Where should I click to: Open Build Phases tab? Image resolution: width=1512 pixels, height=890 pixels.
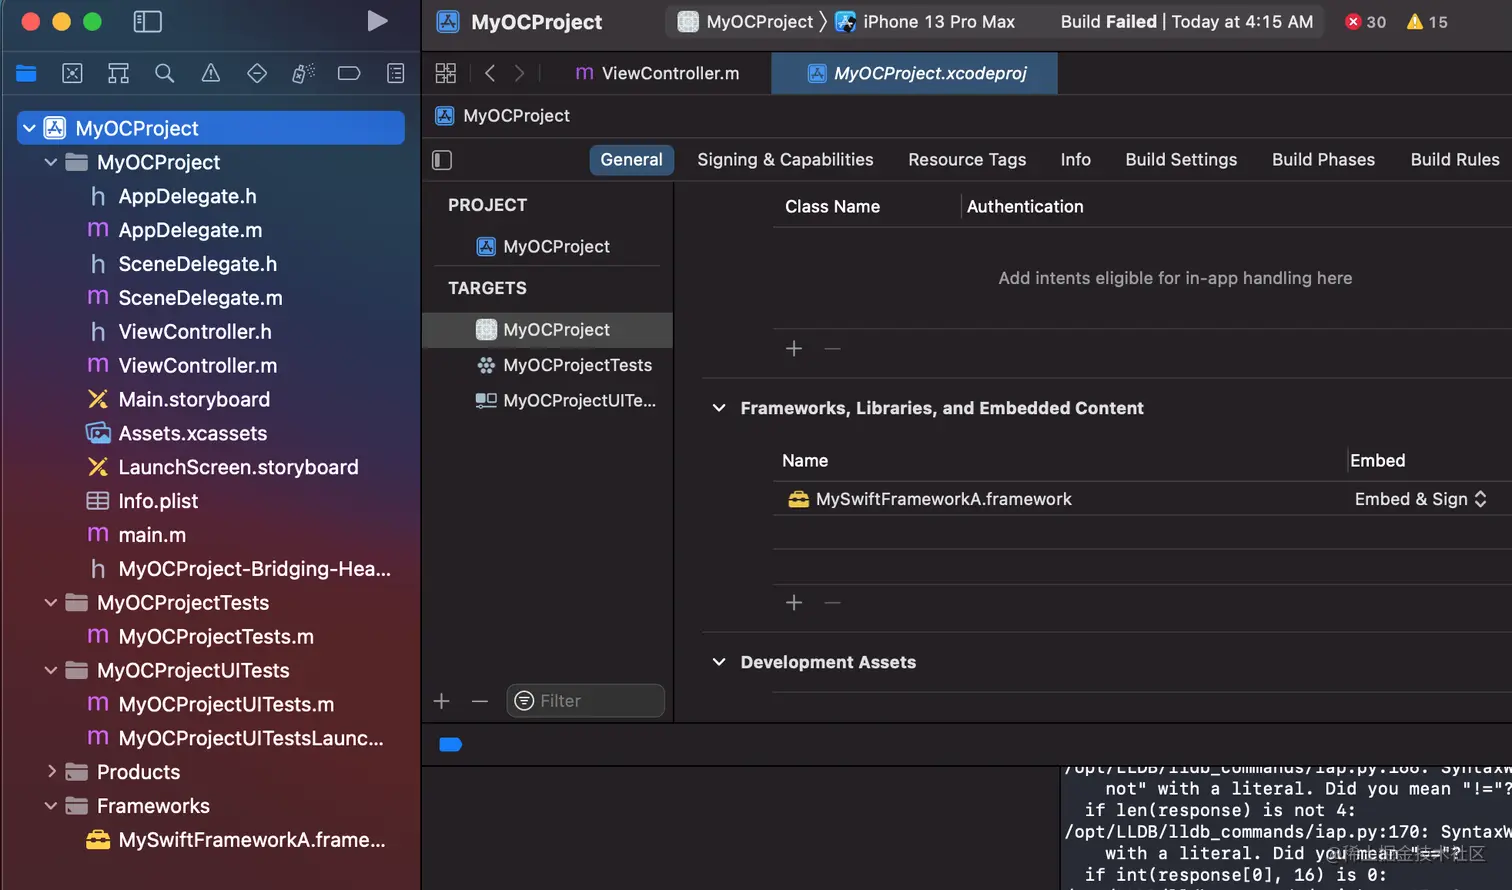coord(1323,160)
